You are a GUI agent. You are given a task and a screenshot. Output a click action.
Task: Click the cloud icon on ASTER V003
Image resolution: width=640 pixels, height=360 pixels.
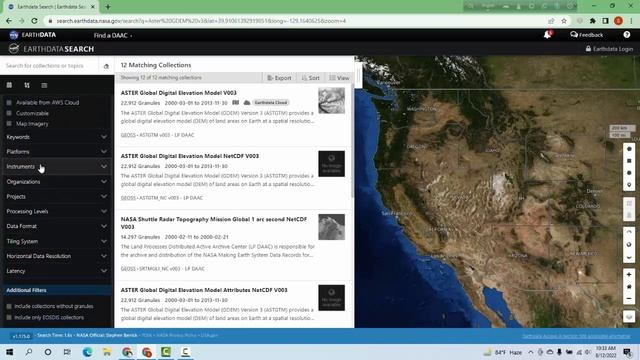tap(247, 103)
